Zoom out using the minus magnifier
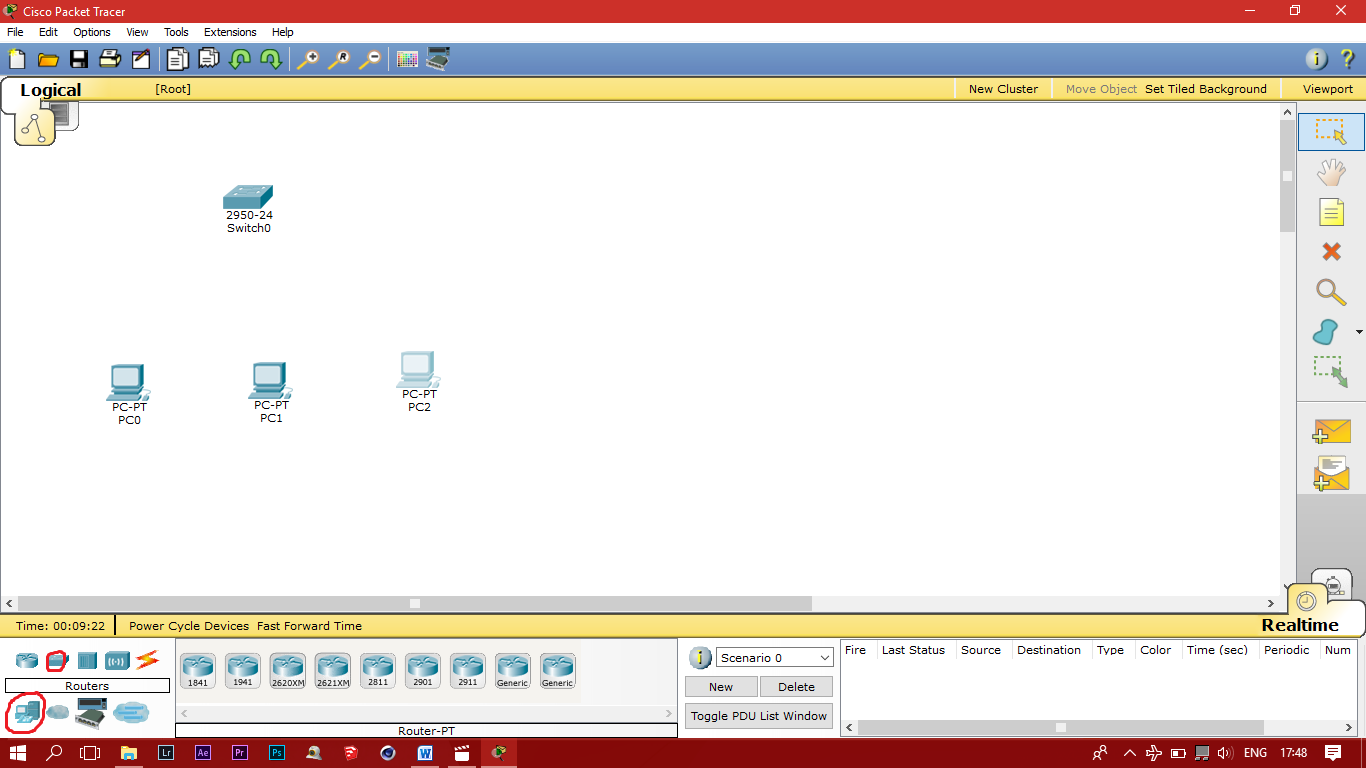This screenshot has height=768, width=1366. click(370, 59)
